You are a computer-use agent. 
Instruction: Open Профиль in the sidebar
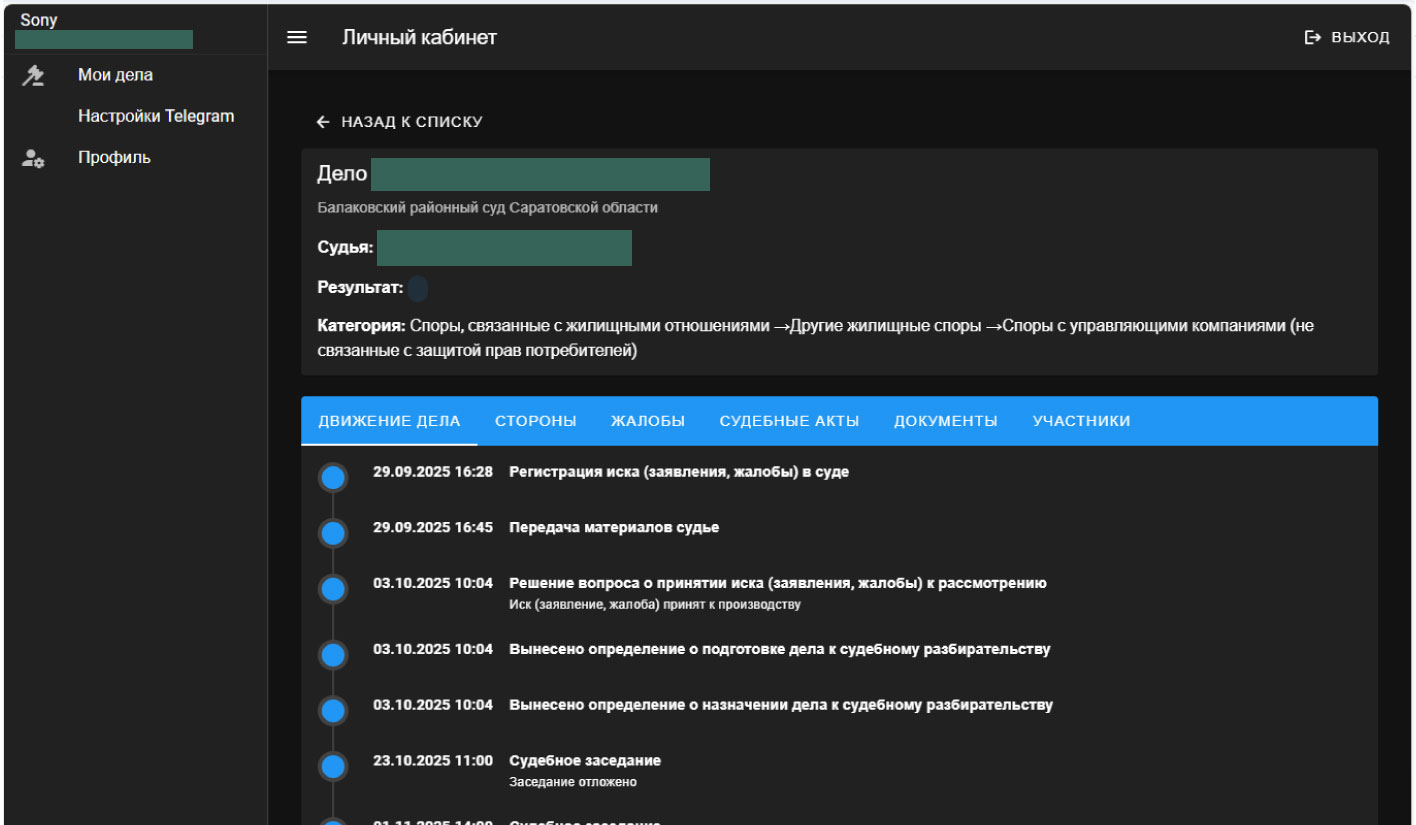coord(114,157)
